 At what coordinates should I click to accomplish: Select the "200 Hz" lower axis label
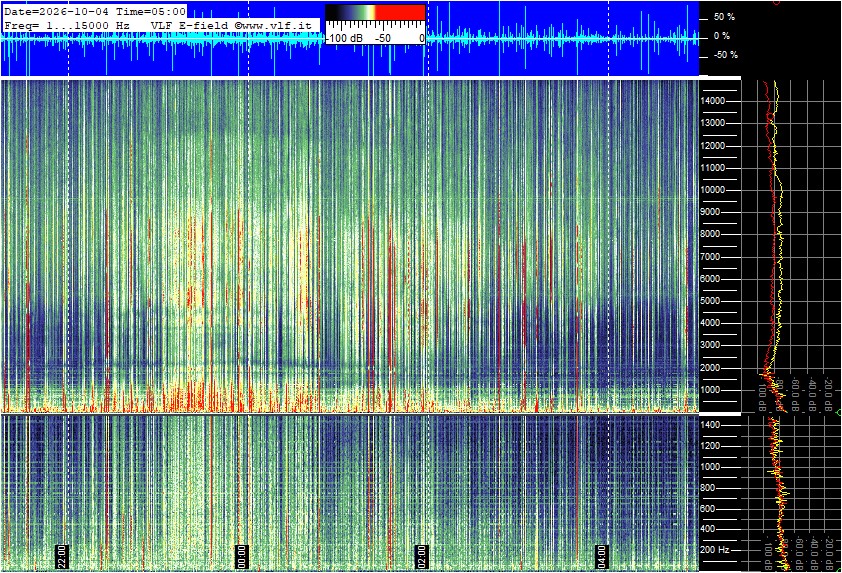[x=715, y=550]
